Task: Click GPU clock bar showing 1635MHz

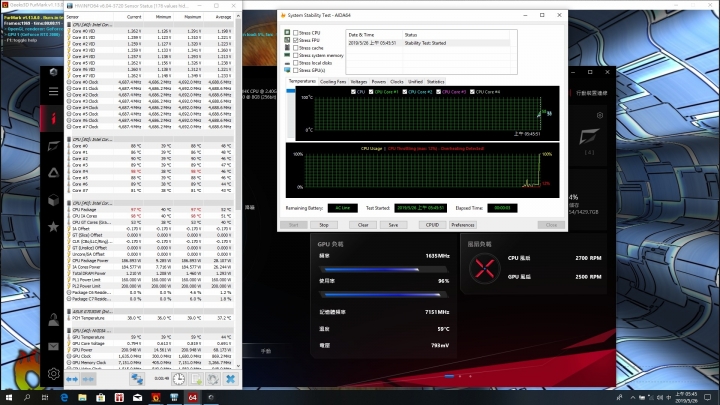Action: pyautogui.click(x=383, y=270)
